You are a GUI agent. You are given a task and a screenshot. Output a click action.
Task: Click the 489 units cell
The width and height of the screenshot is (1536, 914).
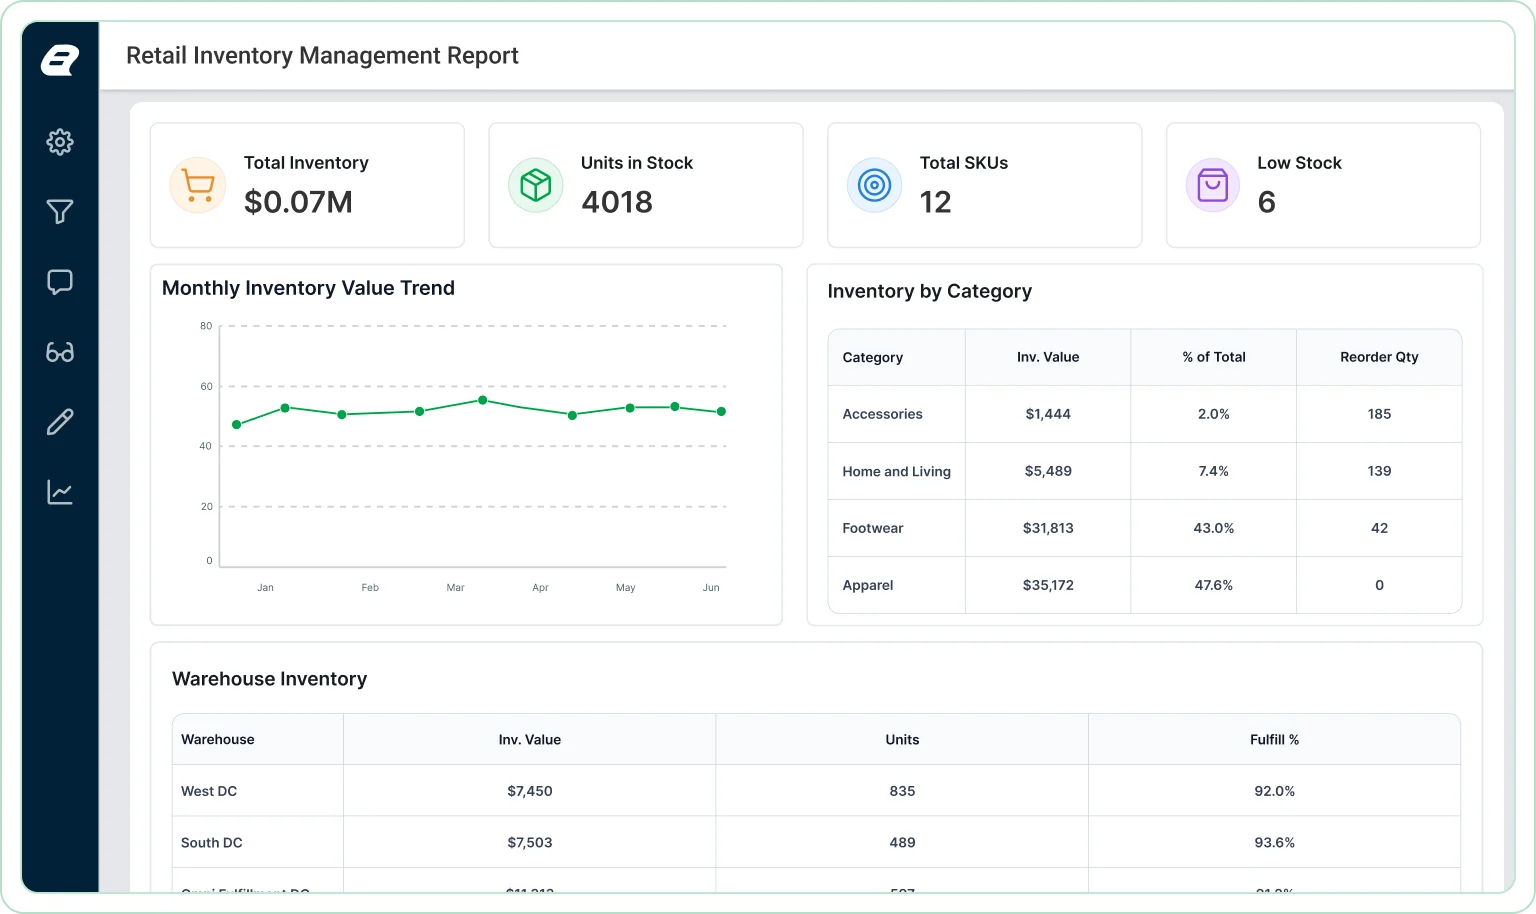(x=902, y=843)
